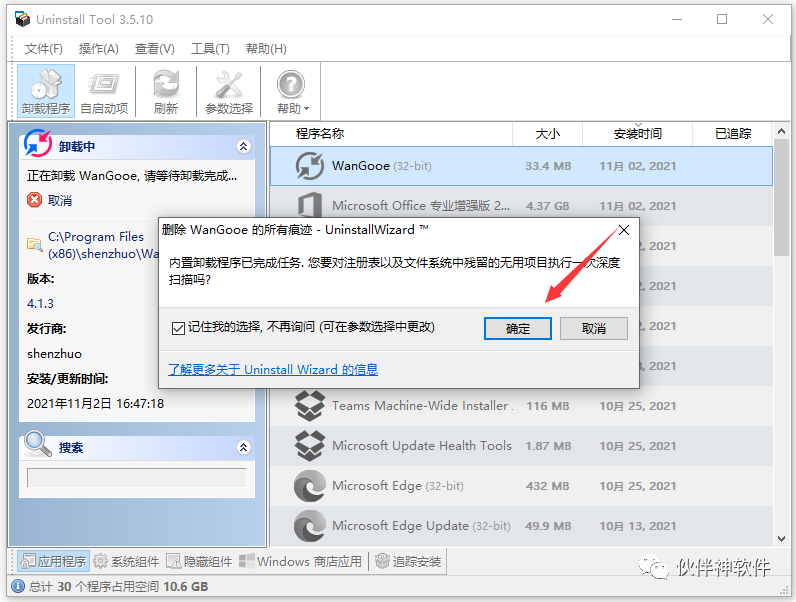Viewport: 796px width, 602px height.
Task: Sort by 大小 column header
Action: 547,133
